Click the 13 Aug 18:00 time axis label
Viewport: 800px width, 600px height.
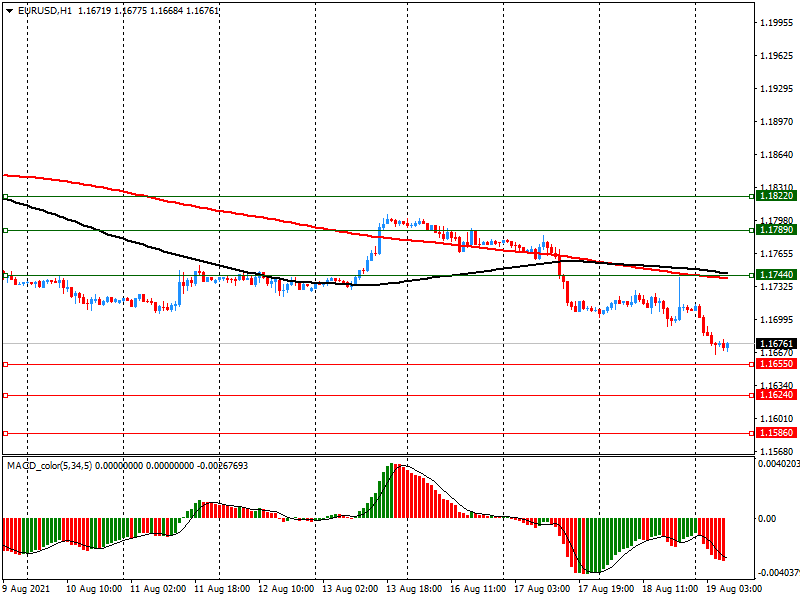[x=414, y=589]
